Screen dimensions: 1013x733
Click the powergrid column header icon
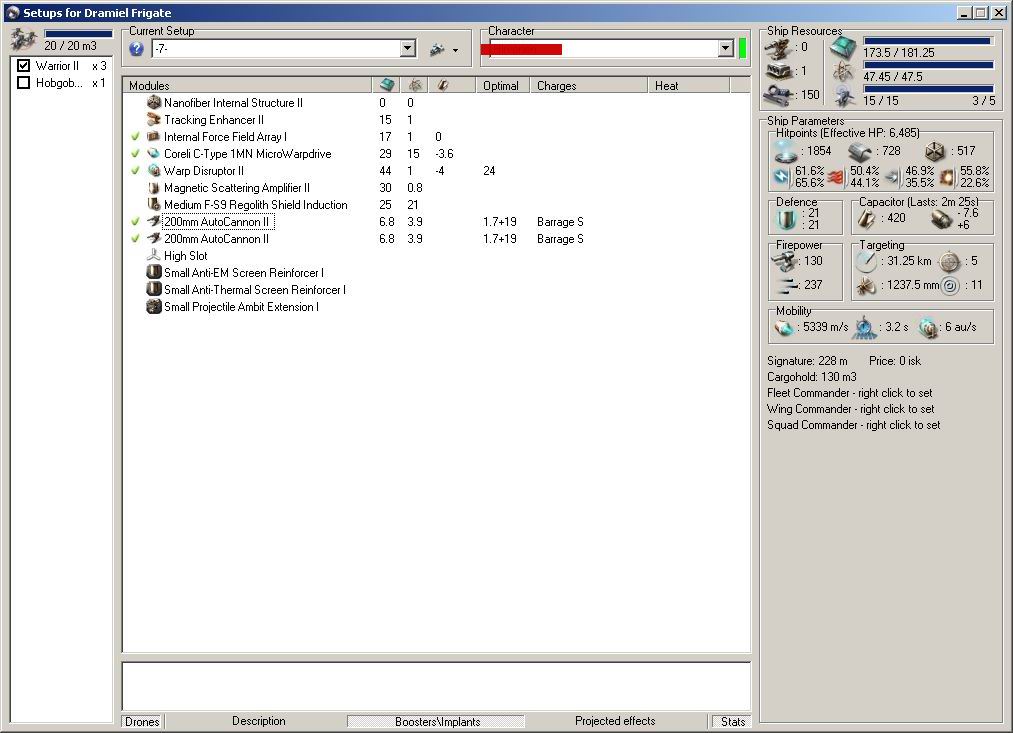pos(415,85)
